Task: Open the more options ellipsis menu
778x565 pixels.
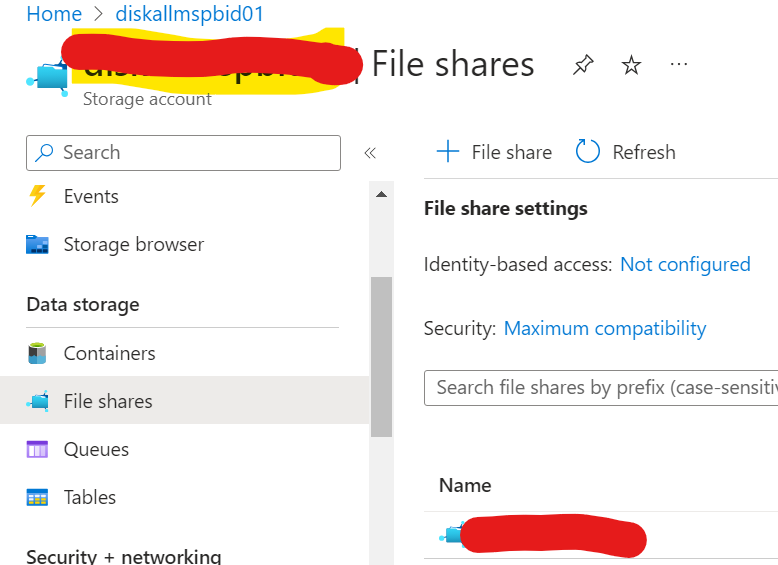Action: pyautogui.click(x=678, y=64)
